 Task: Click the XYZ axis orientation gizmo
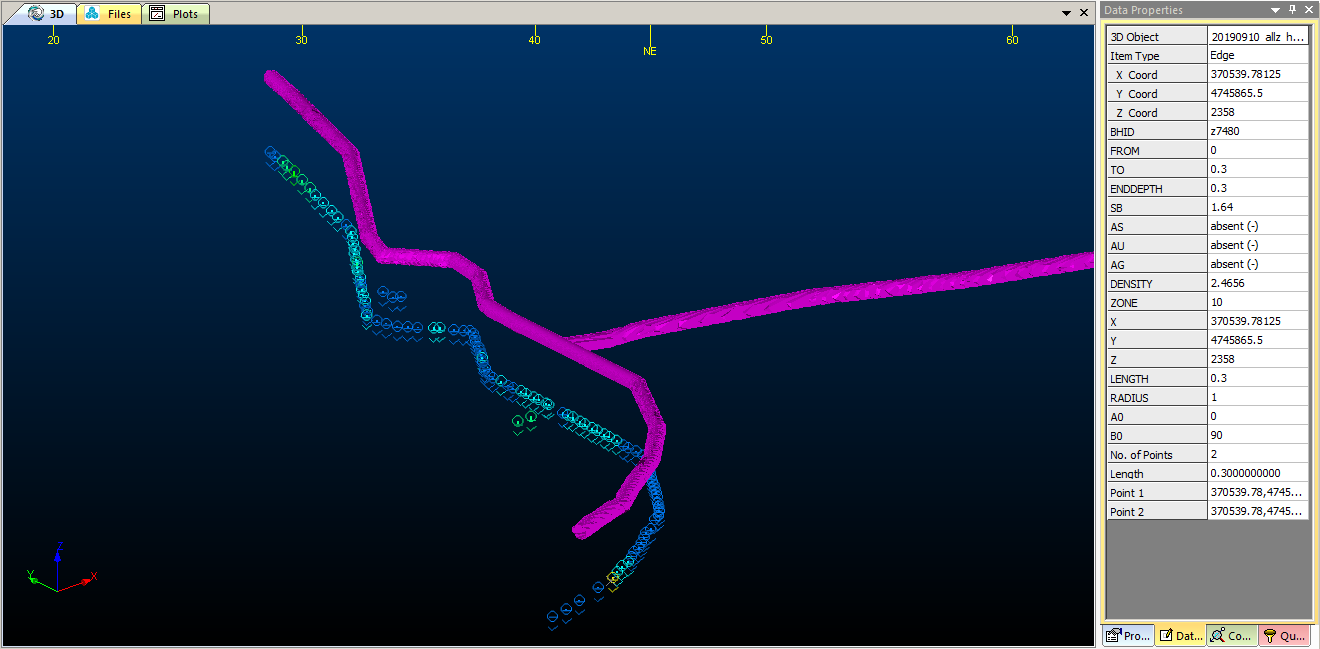coord(58,570)
